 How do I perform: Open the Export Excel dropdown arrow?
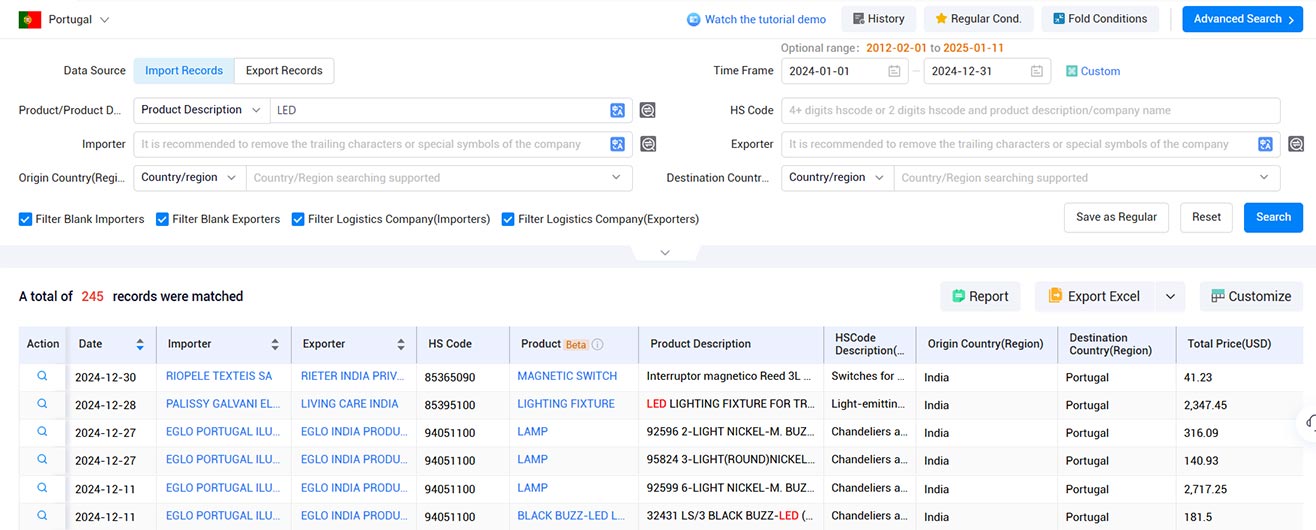click(1171, 296)
